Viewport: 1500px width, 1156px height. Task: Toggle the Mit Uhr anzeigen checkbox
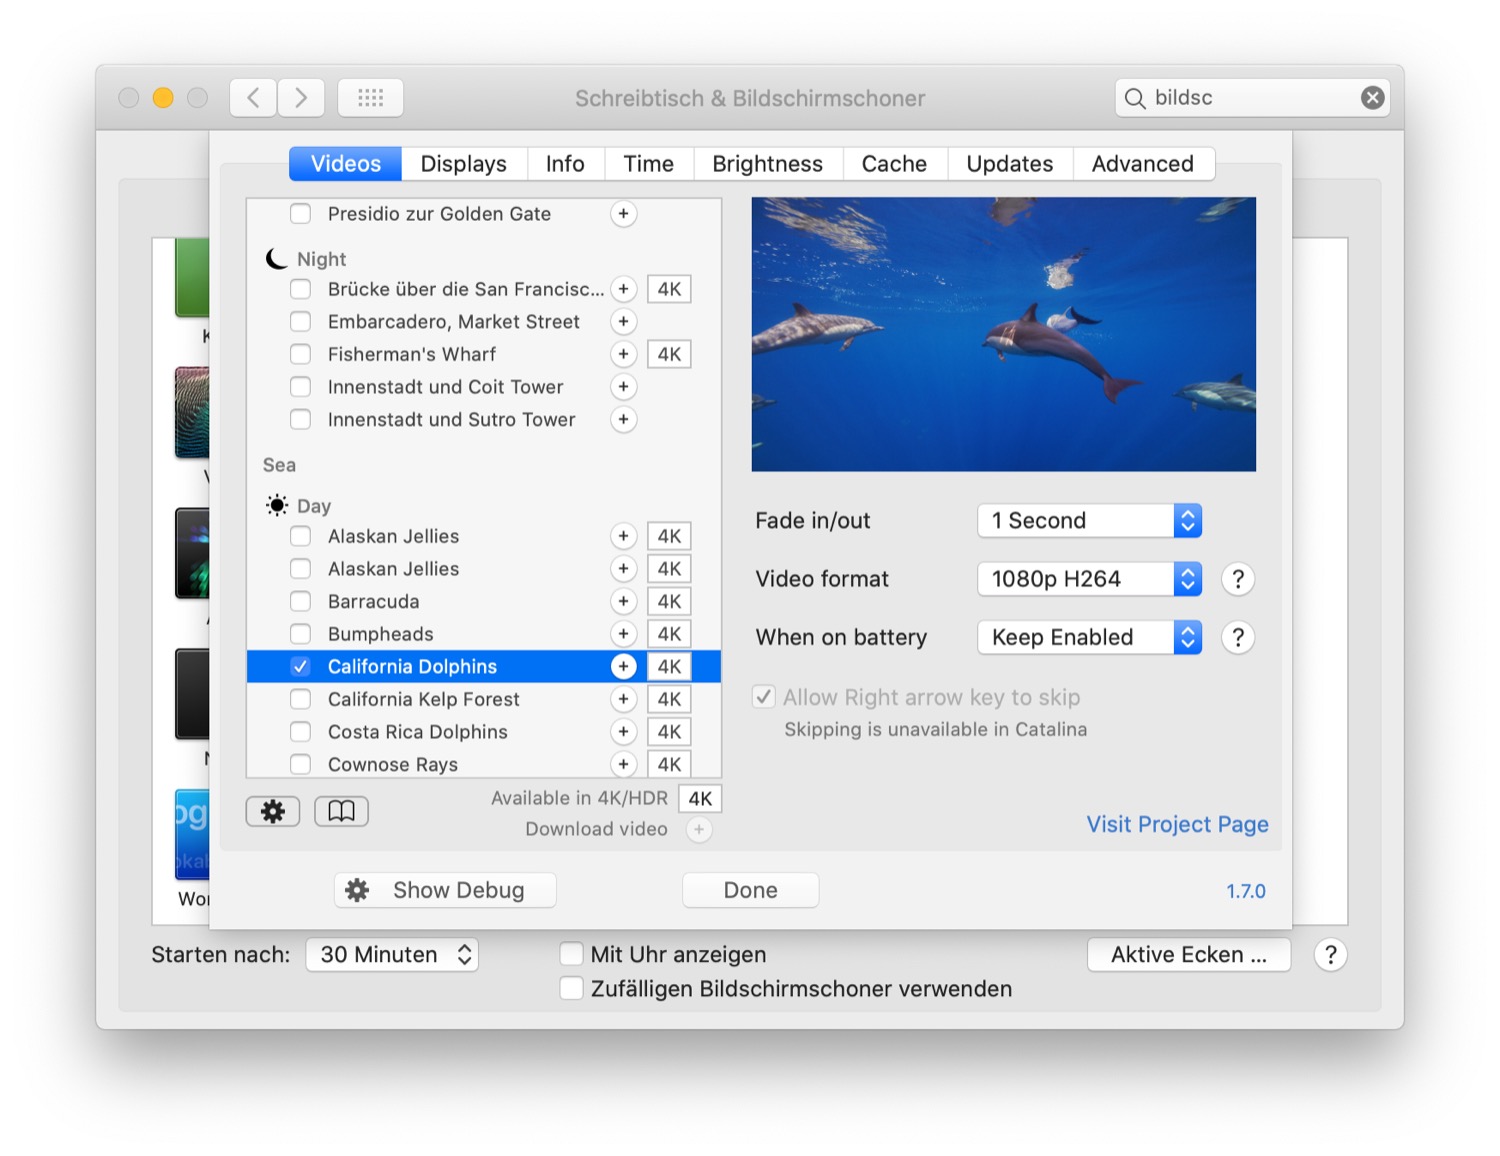click(571, 954)
